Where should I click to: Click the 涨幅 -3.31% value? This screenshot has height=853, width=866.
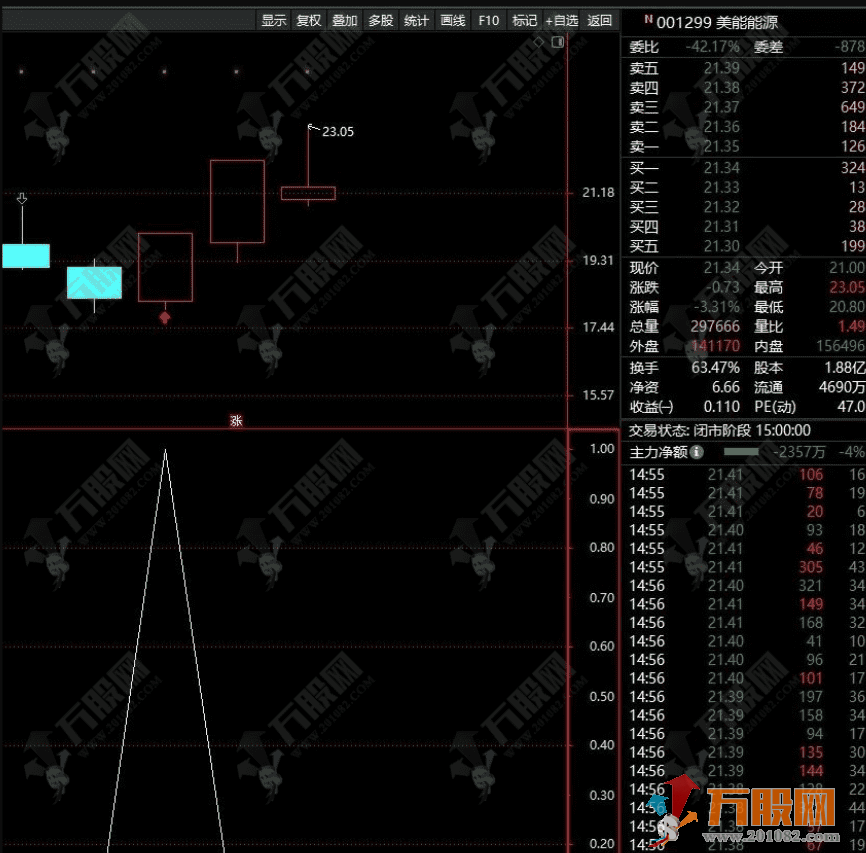716,307
